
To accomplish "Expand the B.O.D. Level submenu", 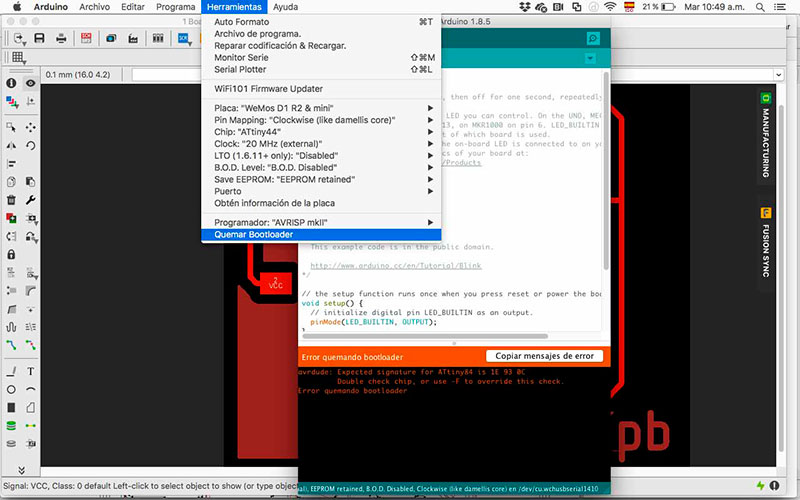I will coord(321,167).
